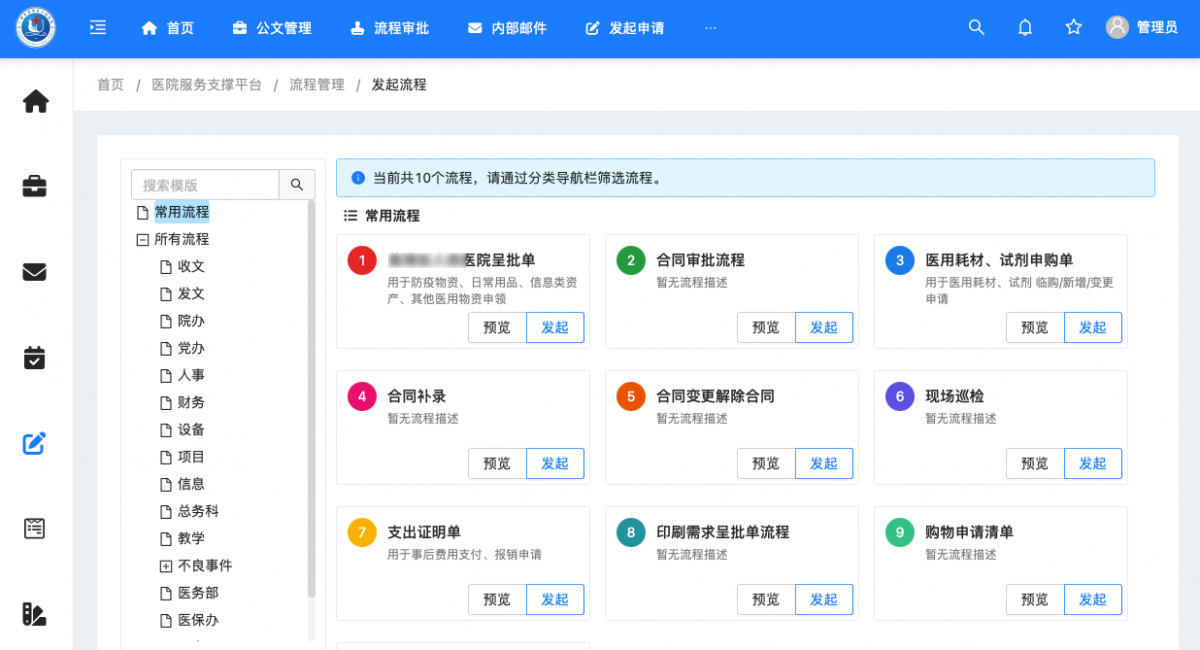Screen dimensions: 1200x650
Task: Select 常用流程 in the category tree
Action: (x=182, y=212)
